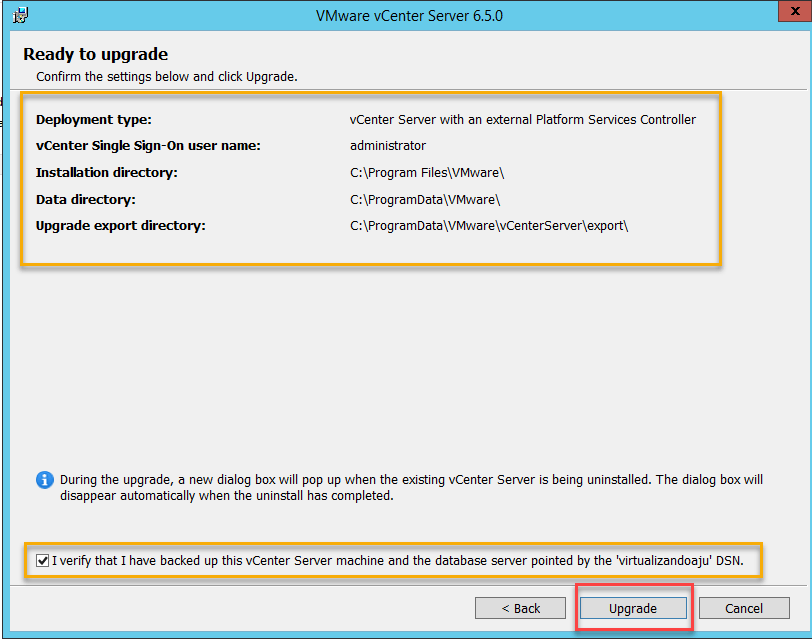The width and height of the screenshot is (812, 639).
Task: Click the vCenterServer export path value
Action: (489, 226)
